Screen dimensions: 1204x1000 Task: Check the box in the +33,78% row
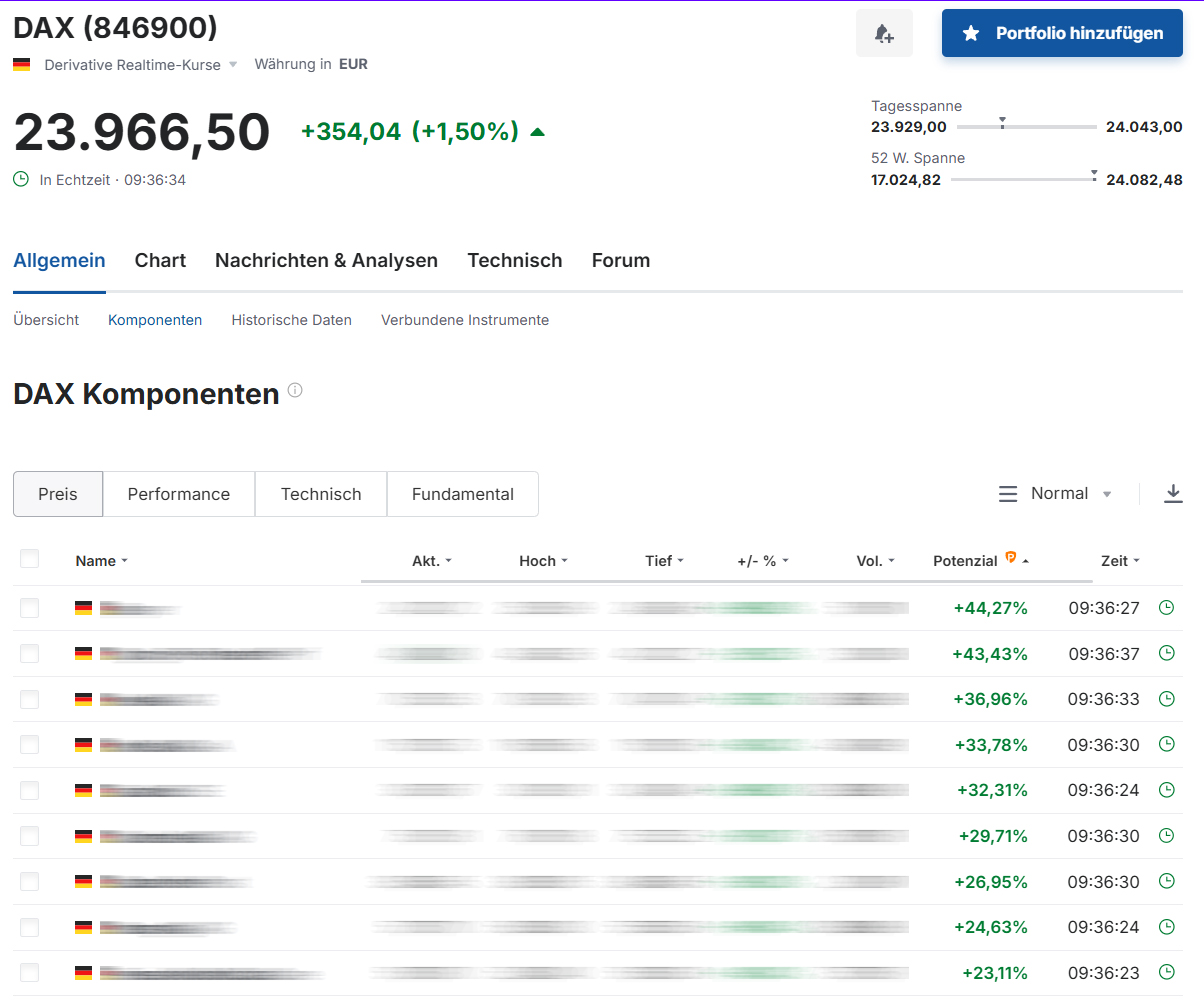coord(29,744)
